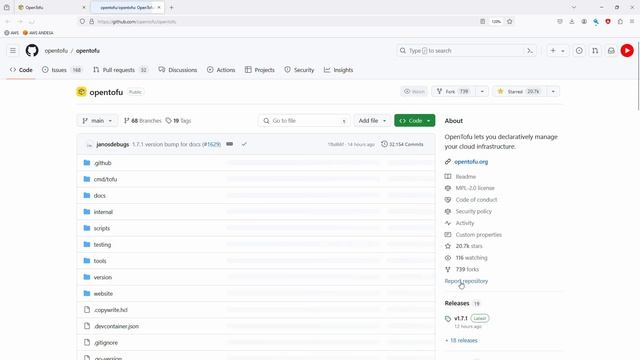Switch to the Pull requests tab
The width and height of the screenshot is (640, 360).
120,70
